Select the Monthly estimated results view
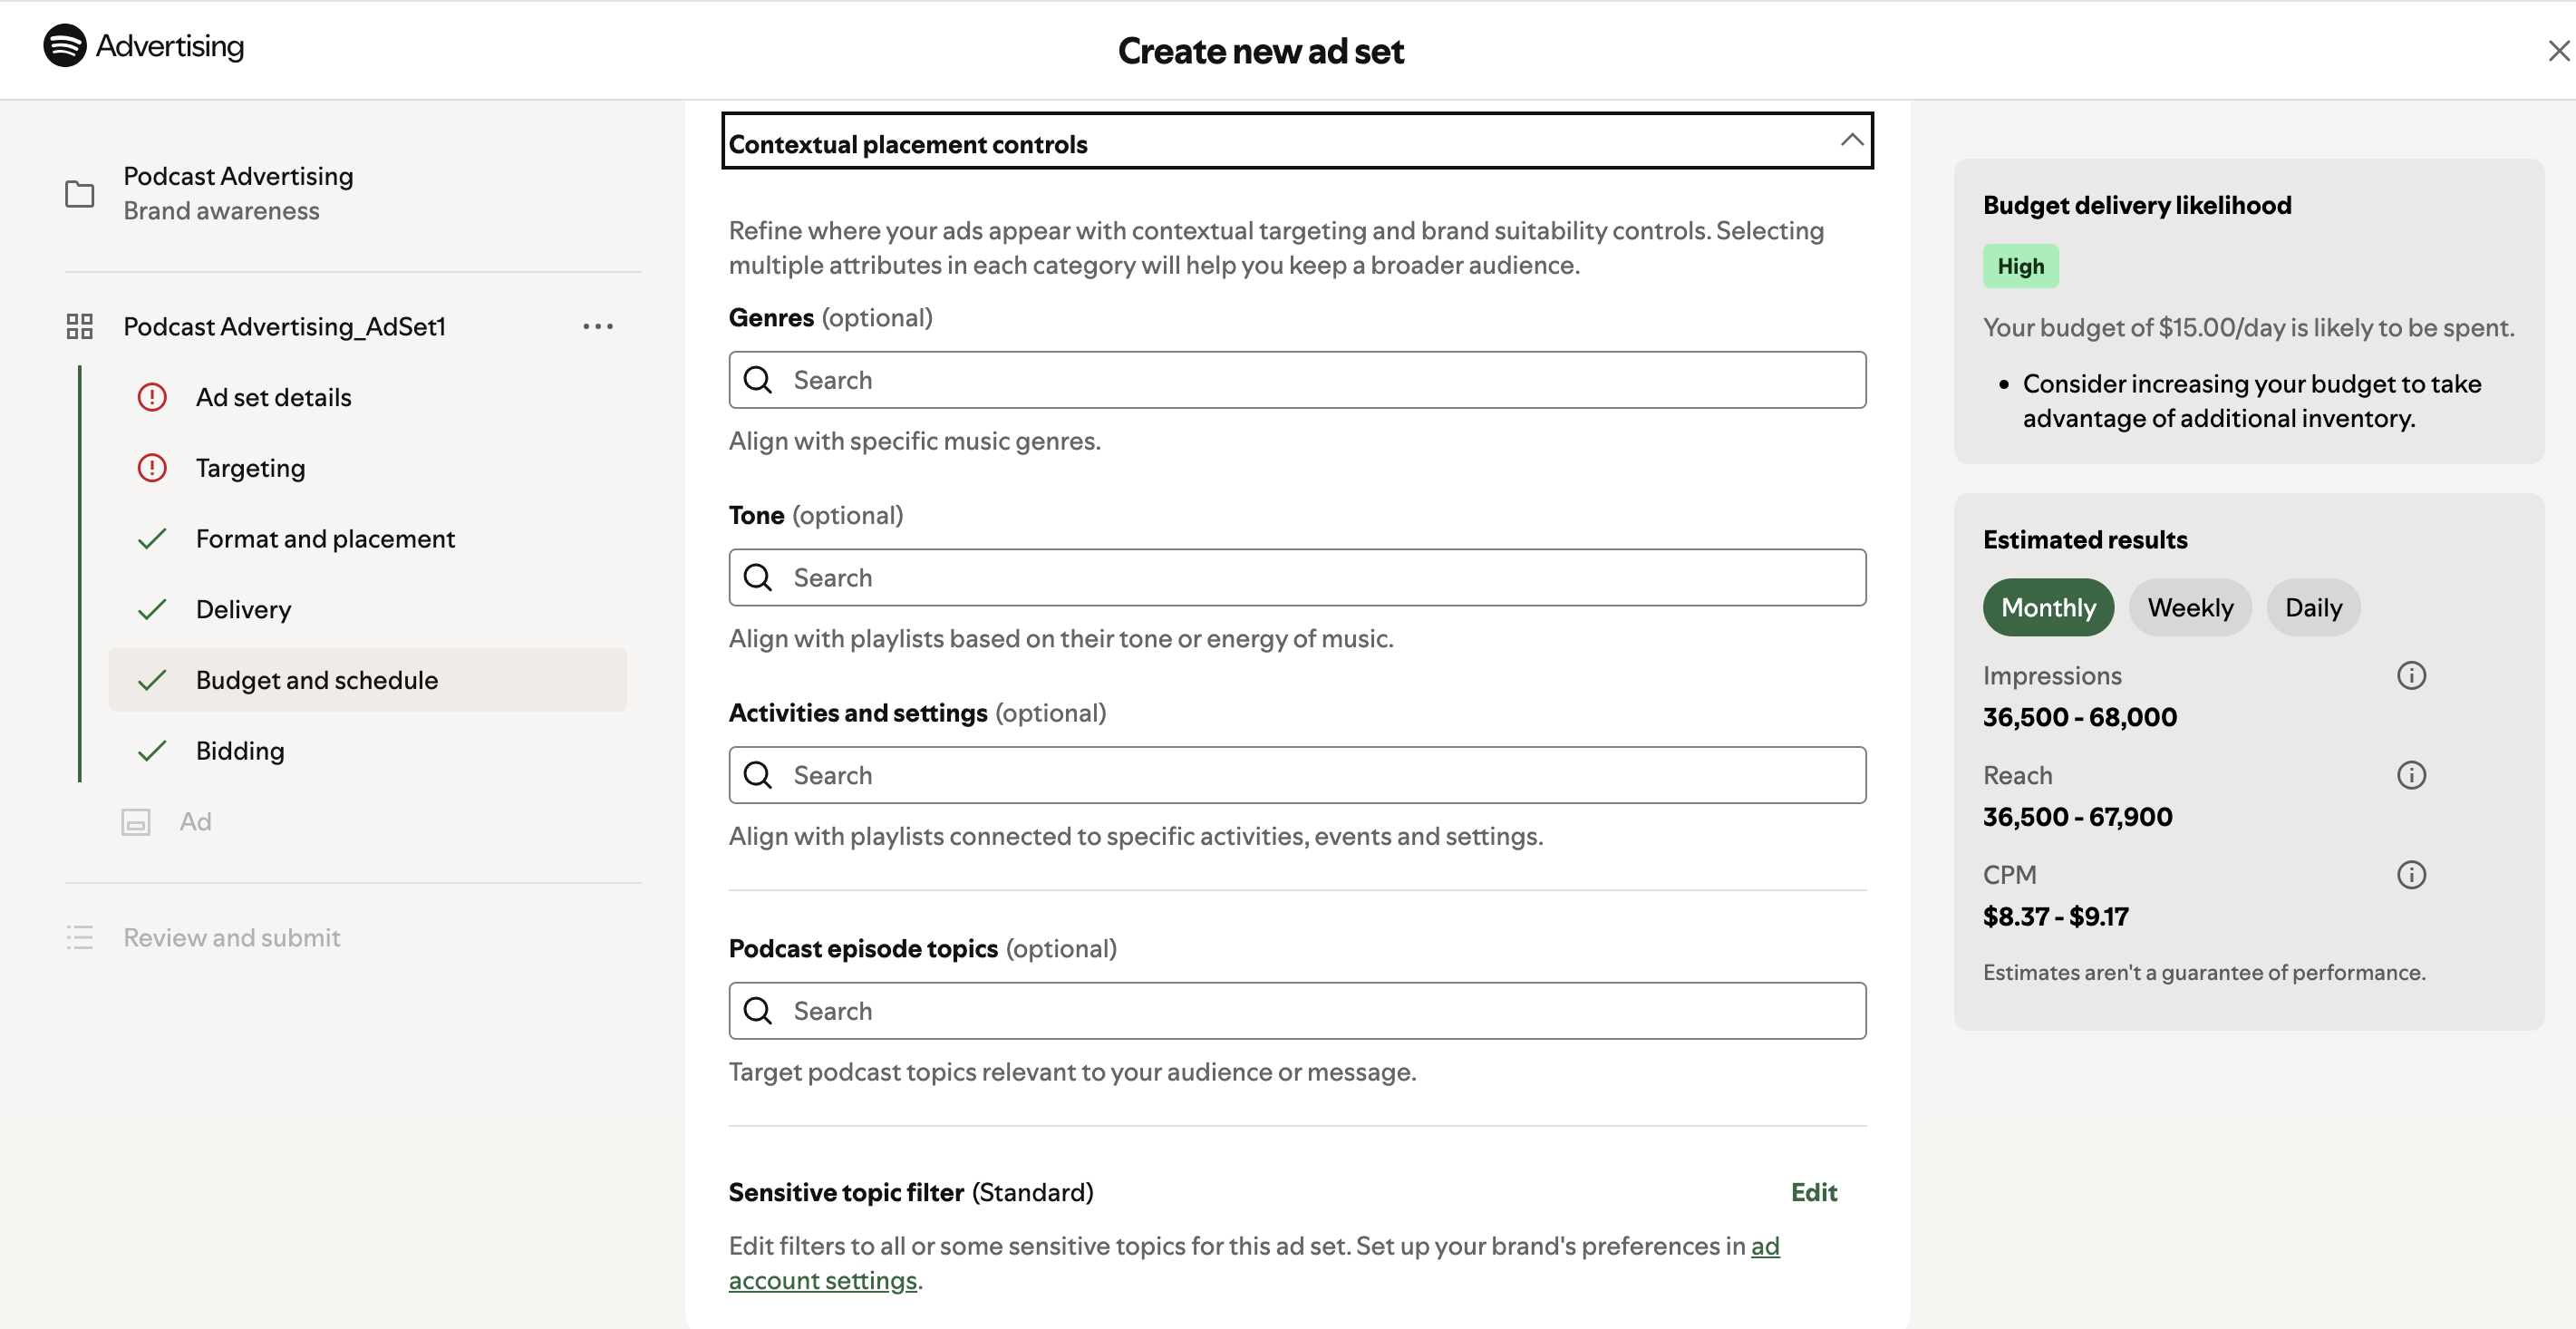 (2048, 607)
